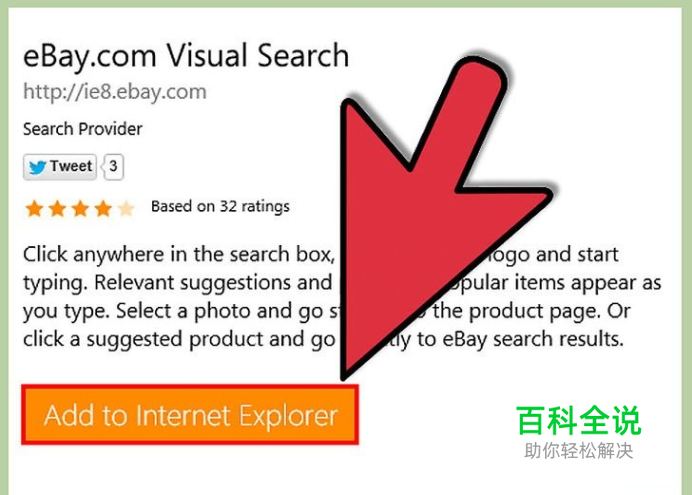Click the large red arrow graphic
This screenshot has width=692, height=495.
[441, 212]
